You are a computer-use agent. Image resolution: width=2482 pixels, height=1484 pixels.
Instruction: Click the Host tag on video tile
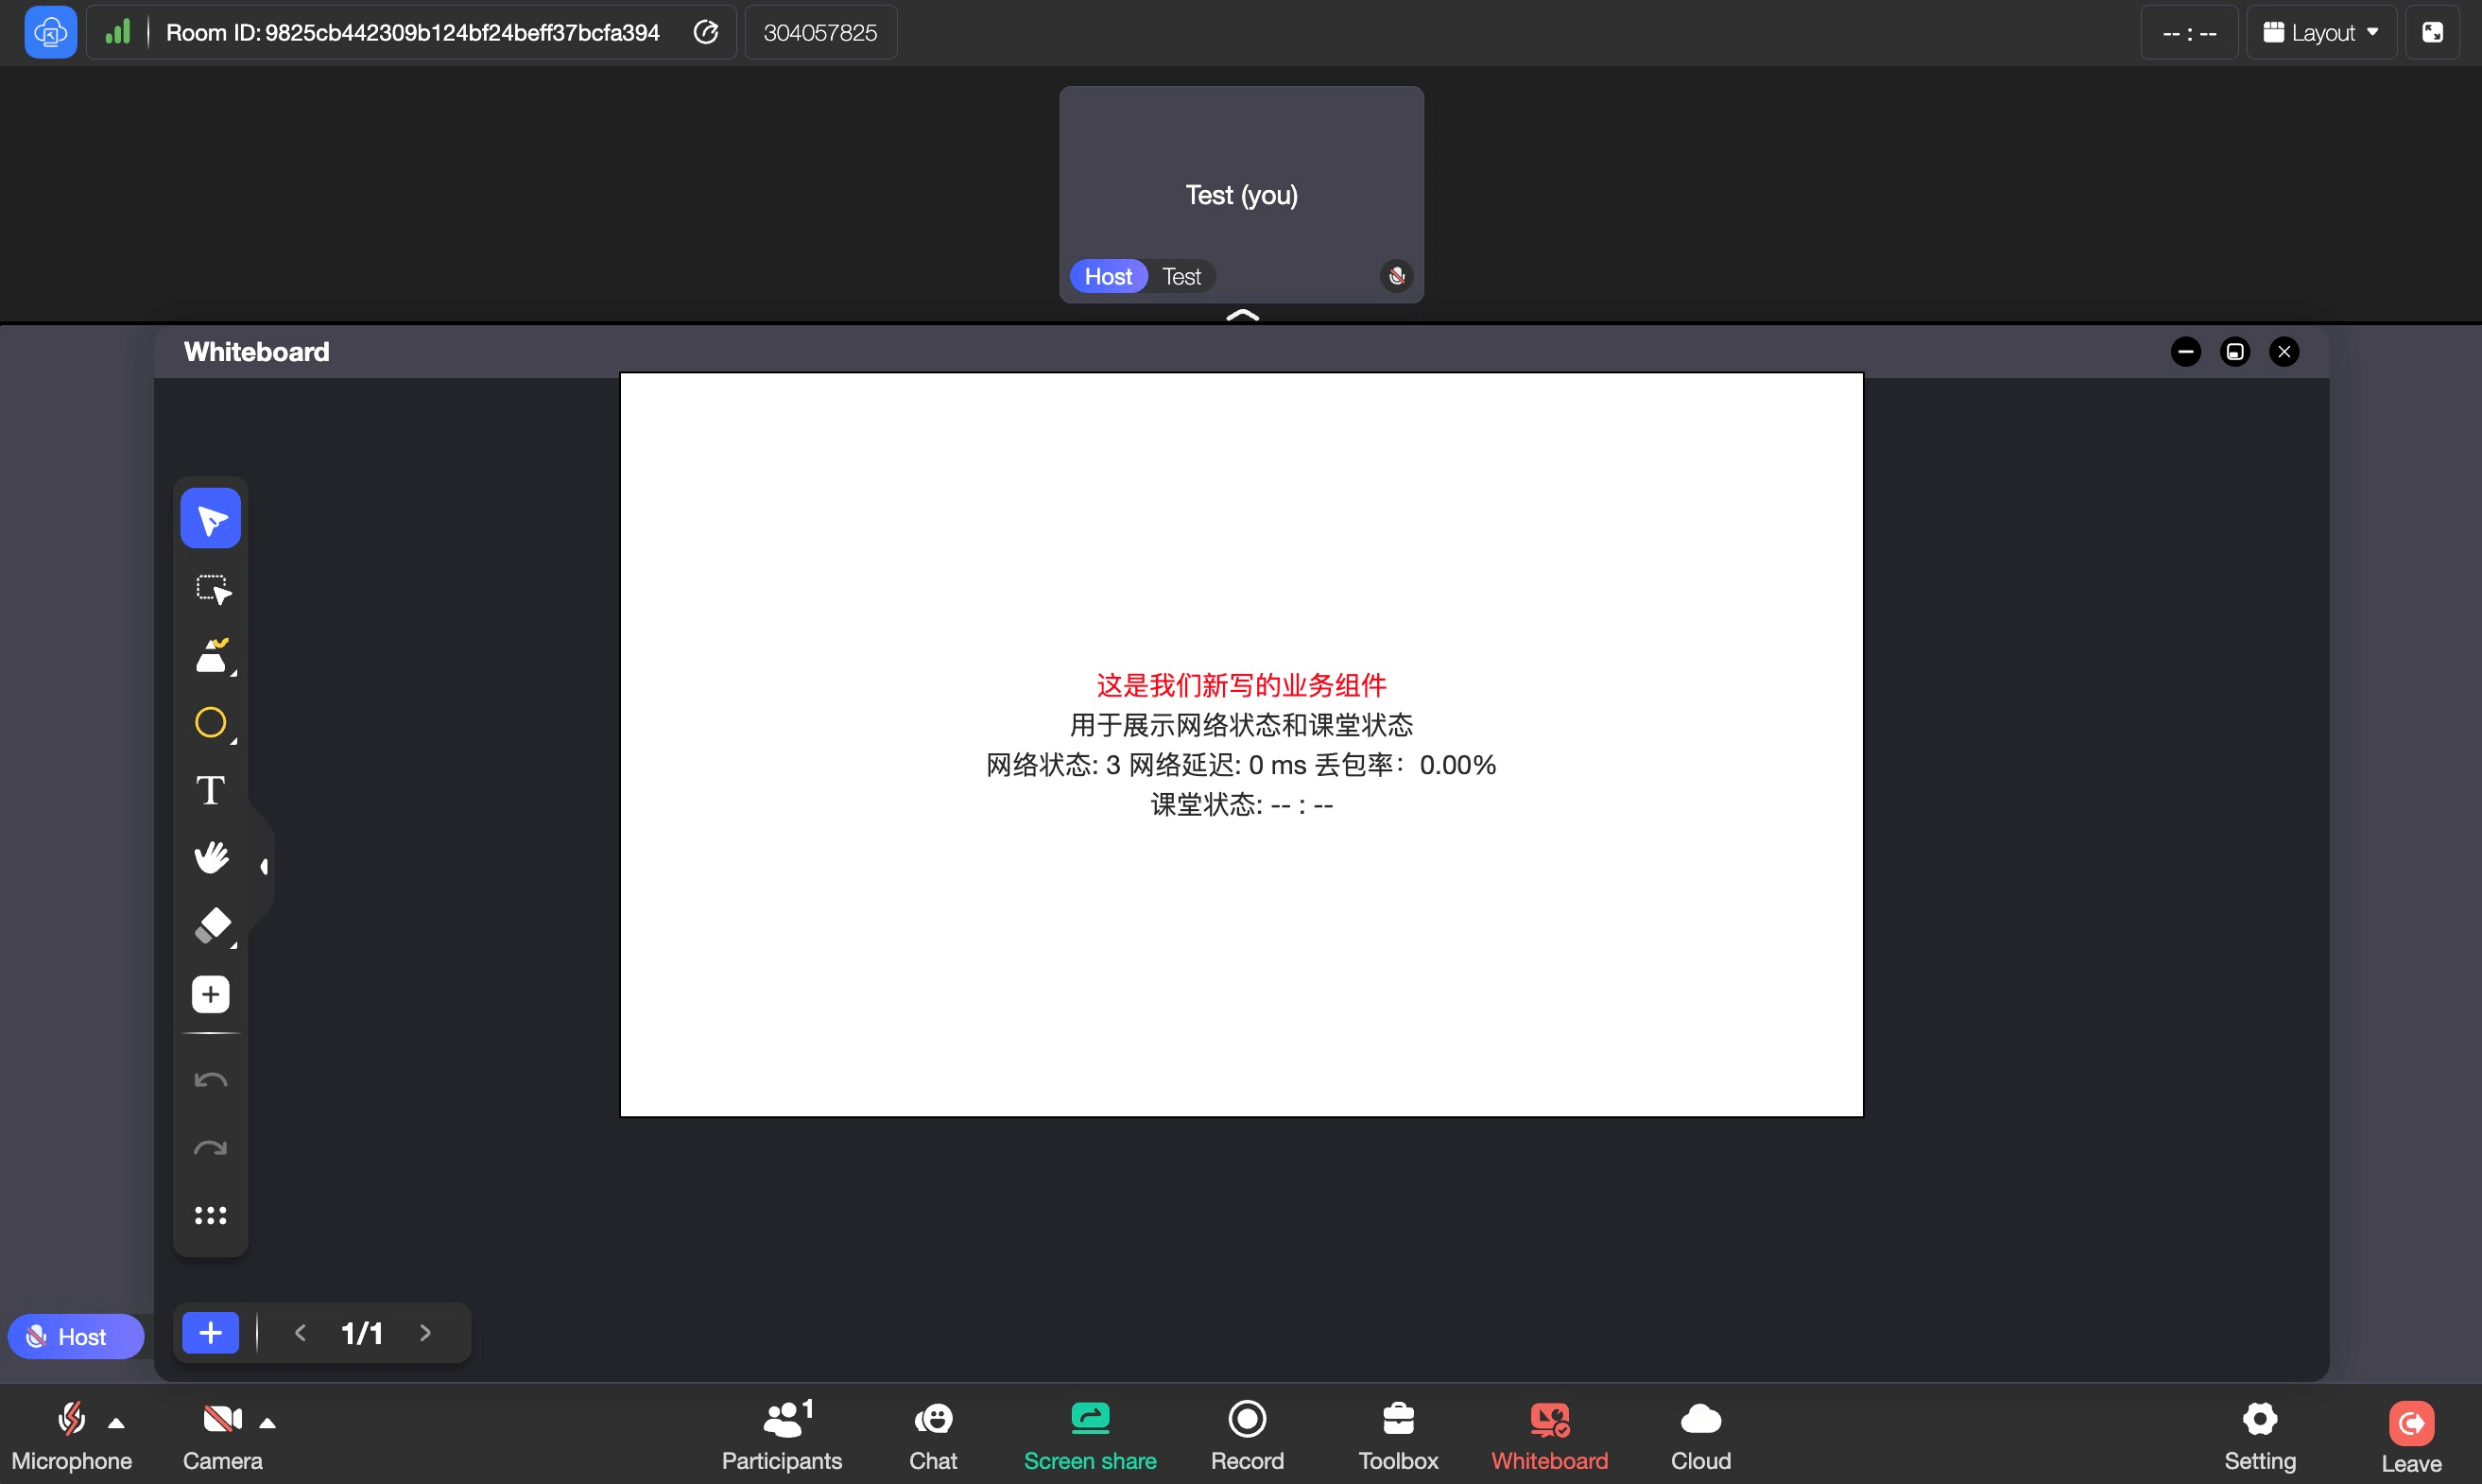[1108, 276]
